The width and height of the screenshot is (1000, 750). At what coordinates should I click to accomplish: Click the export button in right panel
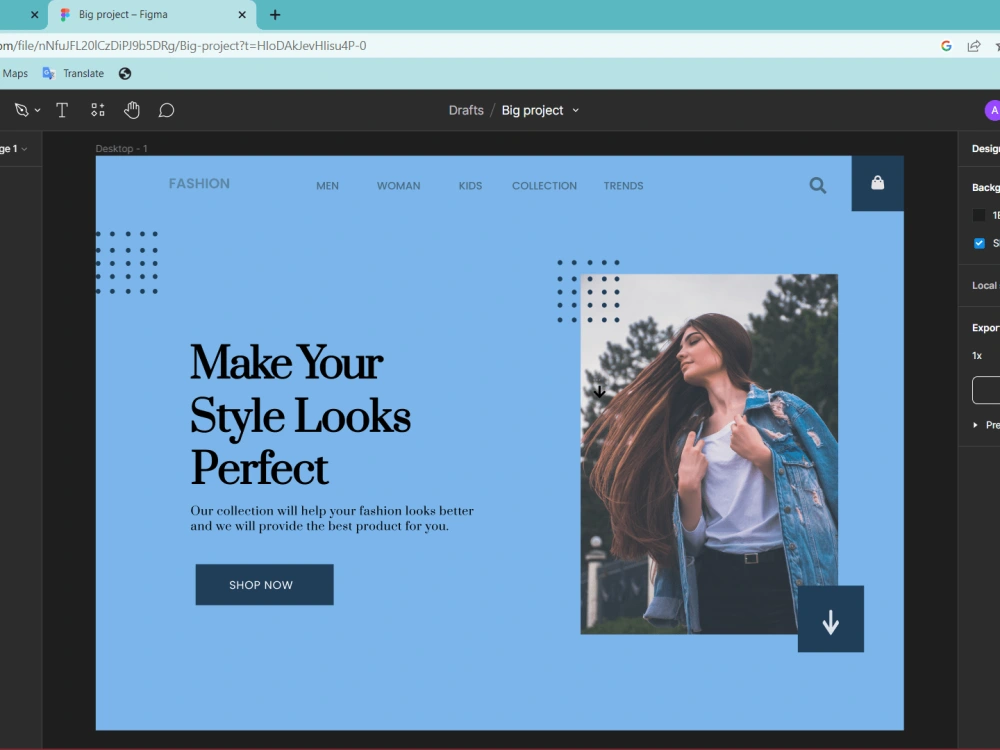click(x=986, y=390)
